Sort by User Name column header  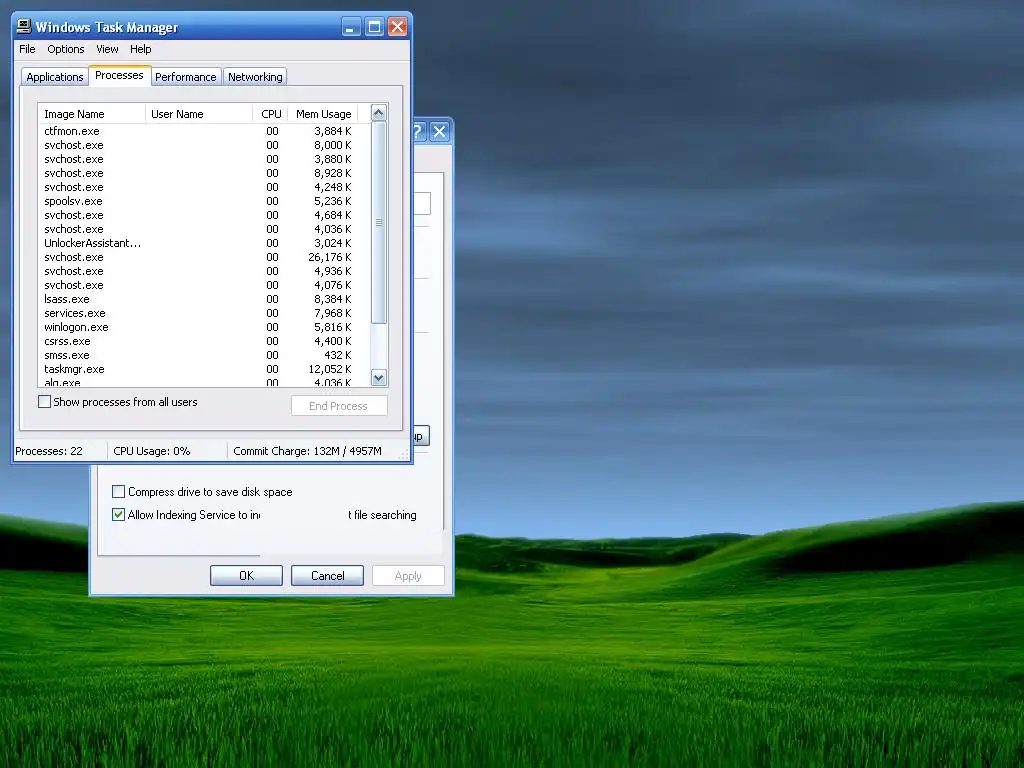(199, 114)
